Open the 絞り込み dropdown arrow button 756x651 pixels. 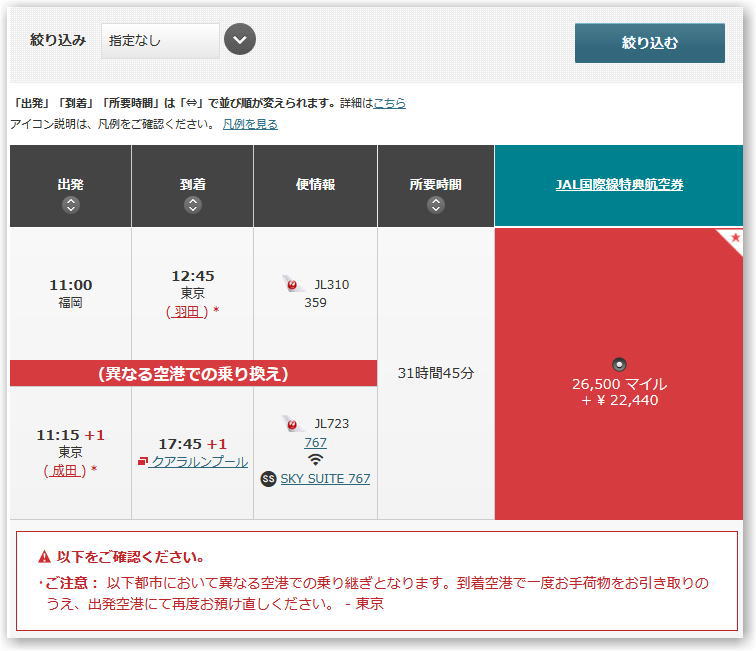click(240, 40)
